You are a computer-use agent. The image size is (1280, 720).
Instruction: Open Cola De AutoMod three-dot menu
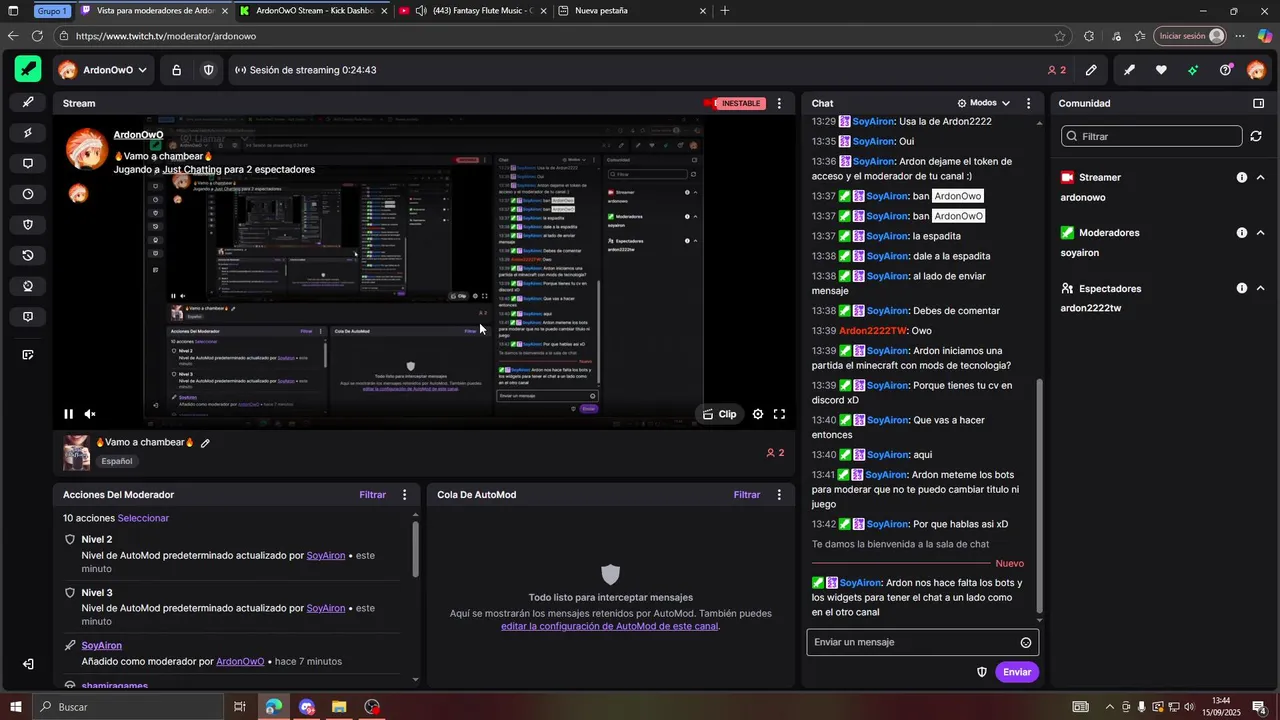pos(781,495)
